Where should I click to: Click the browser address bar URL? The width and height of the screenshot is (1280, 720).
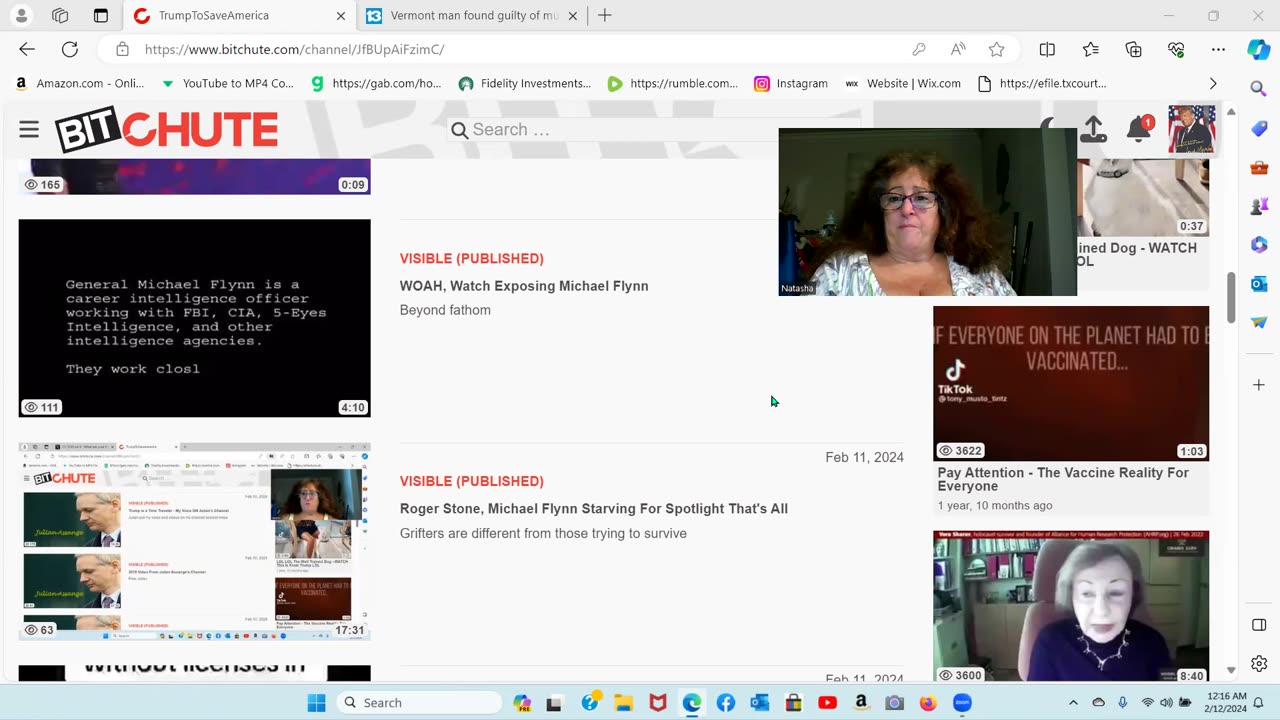294,49
